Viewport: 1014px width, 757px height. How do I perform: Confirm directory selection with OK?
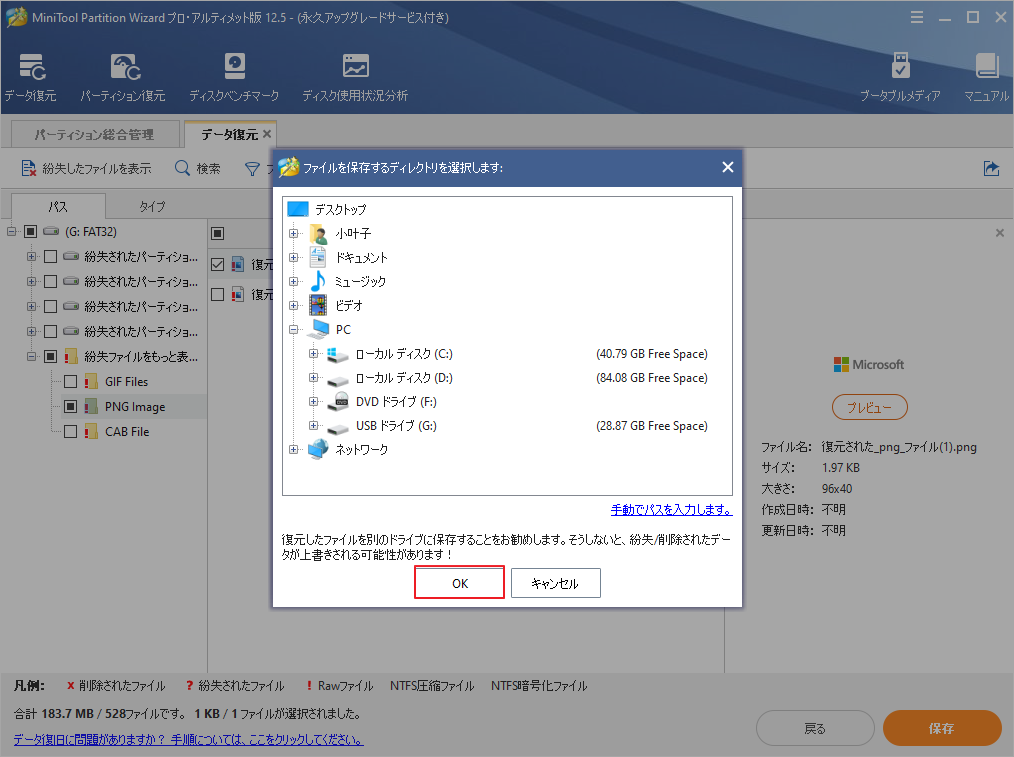(459, 582)
